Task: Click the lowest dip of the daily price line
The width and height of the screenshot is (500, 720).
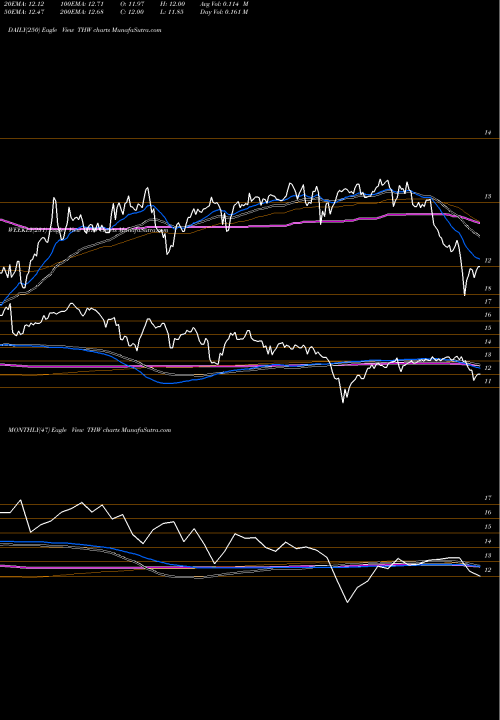Action: tap(465, 294)
